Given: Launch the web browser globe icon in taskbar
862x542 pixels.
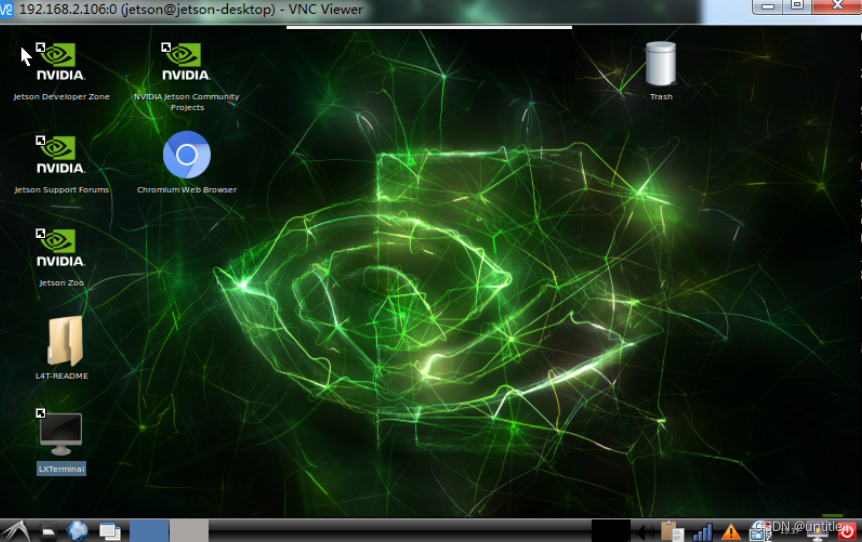Looking at the screenshot, I should click(78, 531).
